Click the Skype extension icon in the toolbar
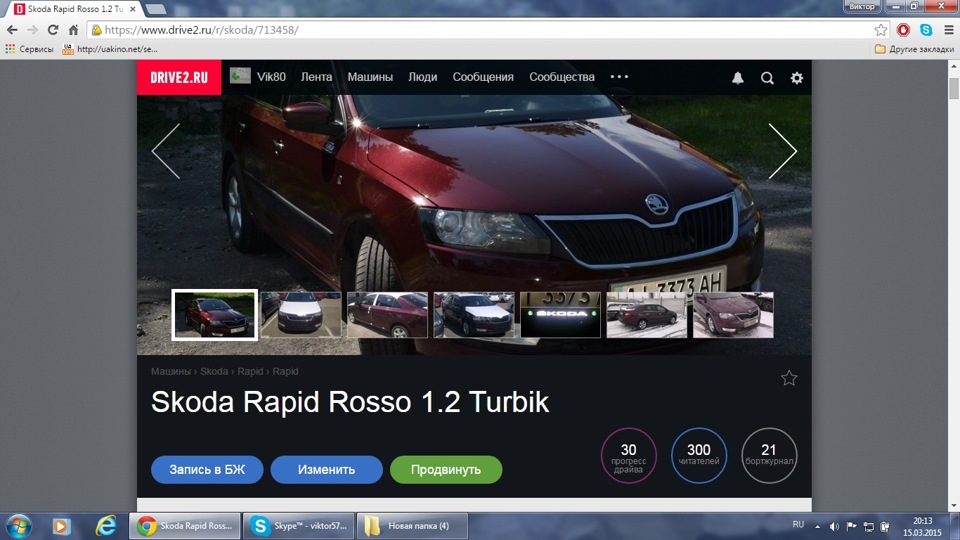Image resolution: width=960 pixels, height=540 pixels. pyautogui.click(x=926, y=30)
